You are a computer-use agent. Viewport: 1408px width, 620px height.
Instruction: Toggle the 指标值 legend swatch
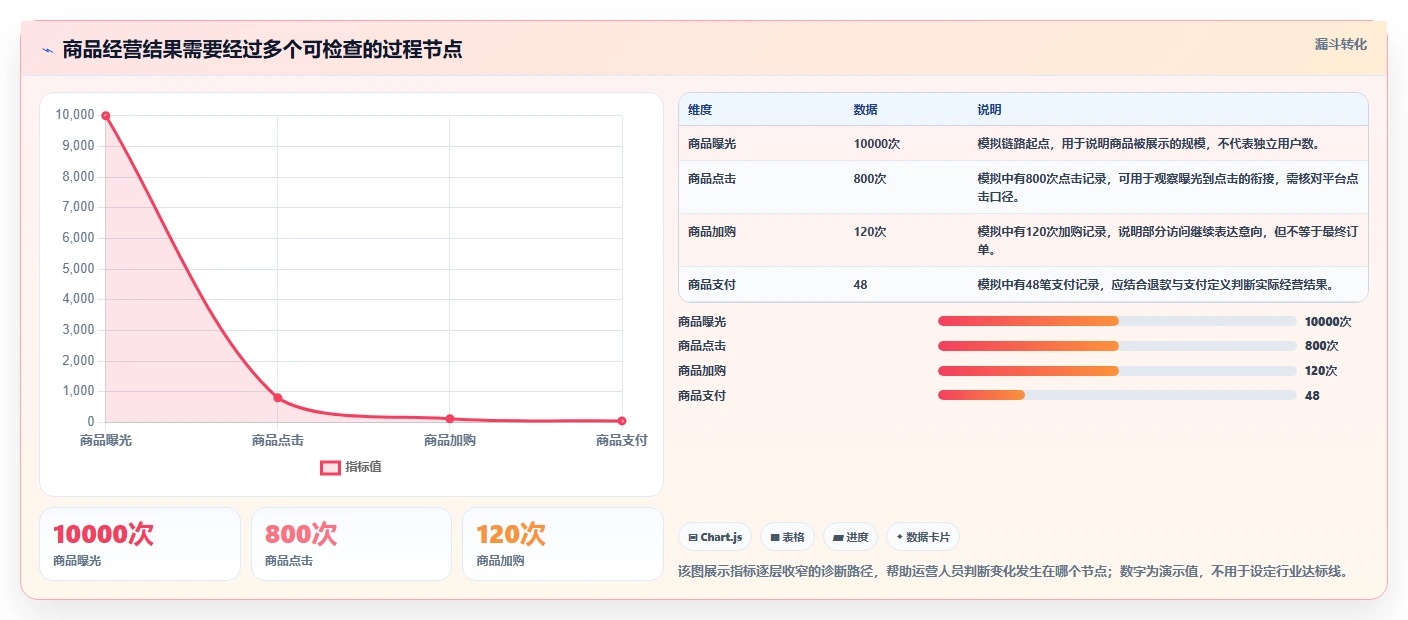tap(330, 467)
